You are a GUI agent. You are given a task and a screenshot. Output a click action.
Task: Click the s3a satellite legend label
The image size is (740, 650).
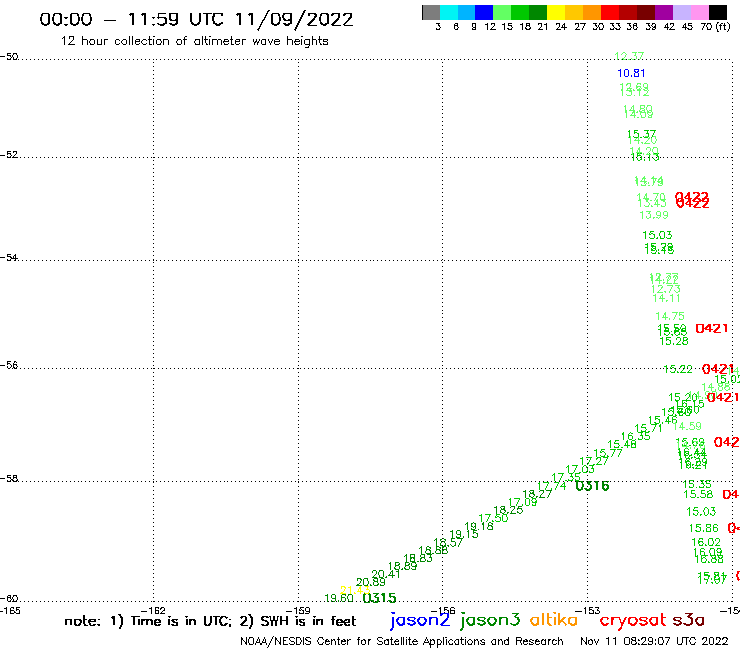click(689, 620)
